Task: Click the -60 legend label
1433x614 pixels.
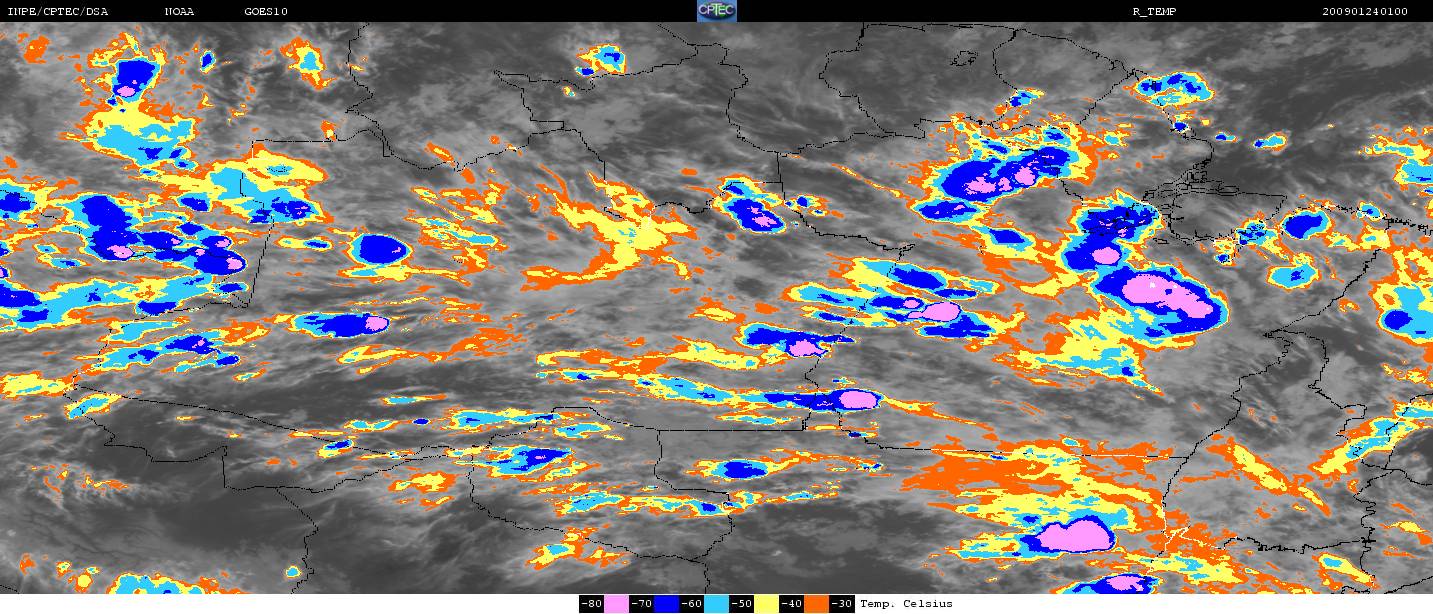Action: pyautogui.click(x=691, y=604)
